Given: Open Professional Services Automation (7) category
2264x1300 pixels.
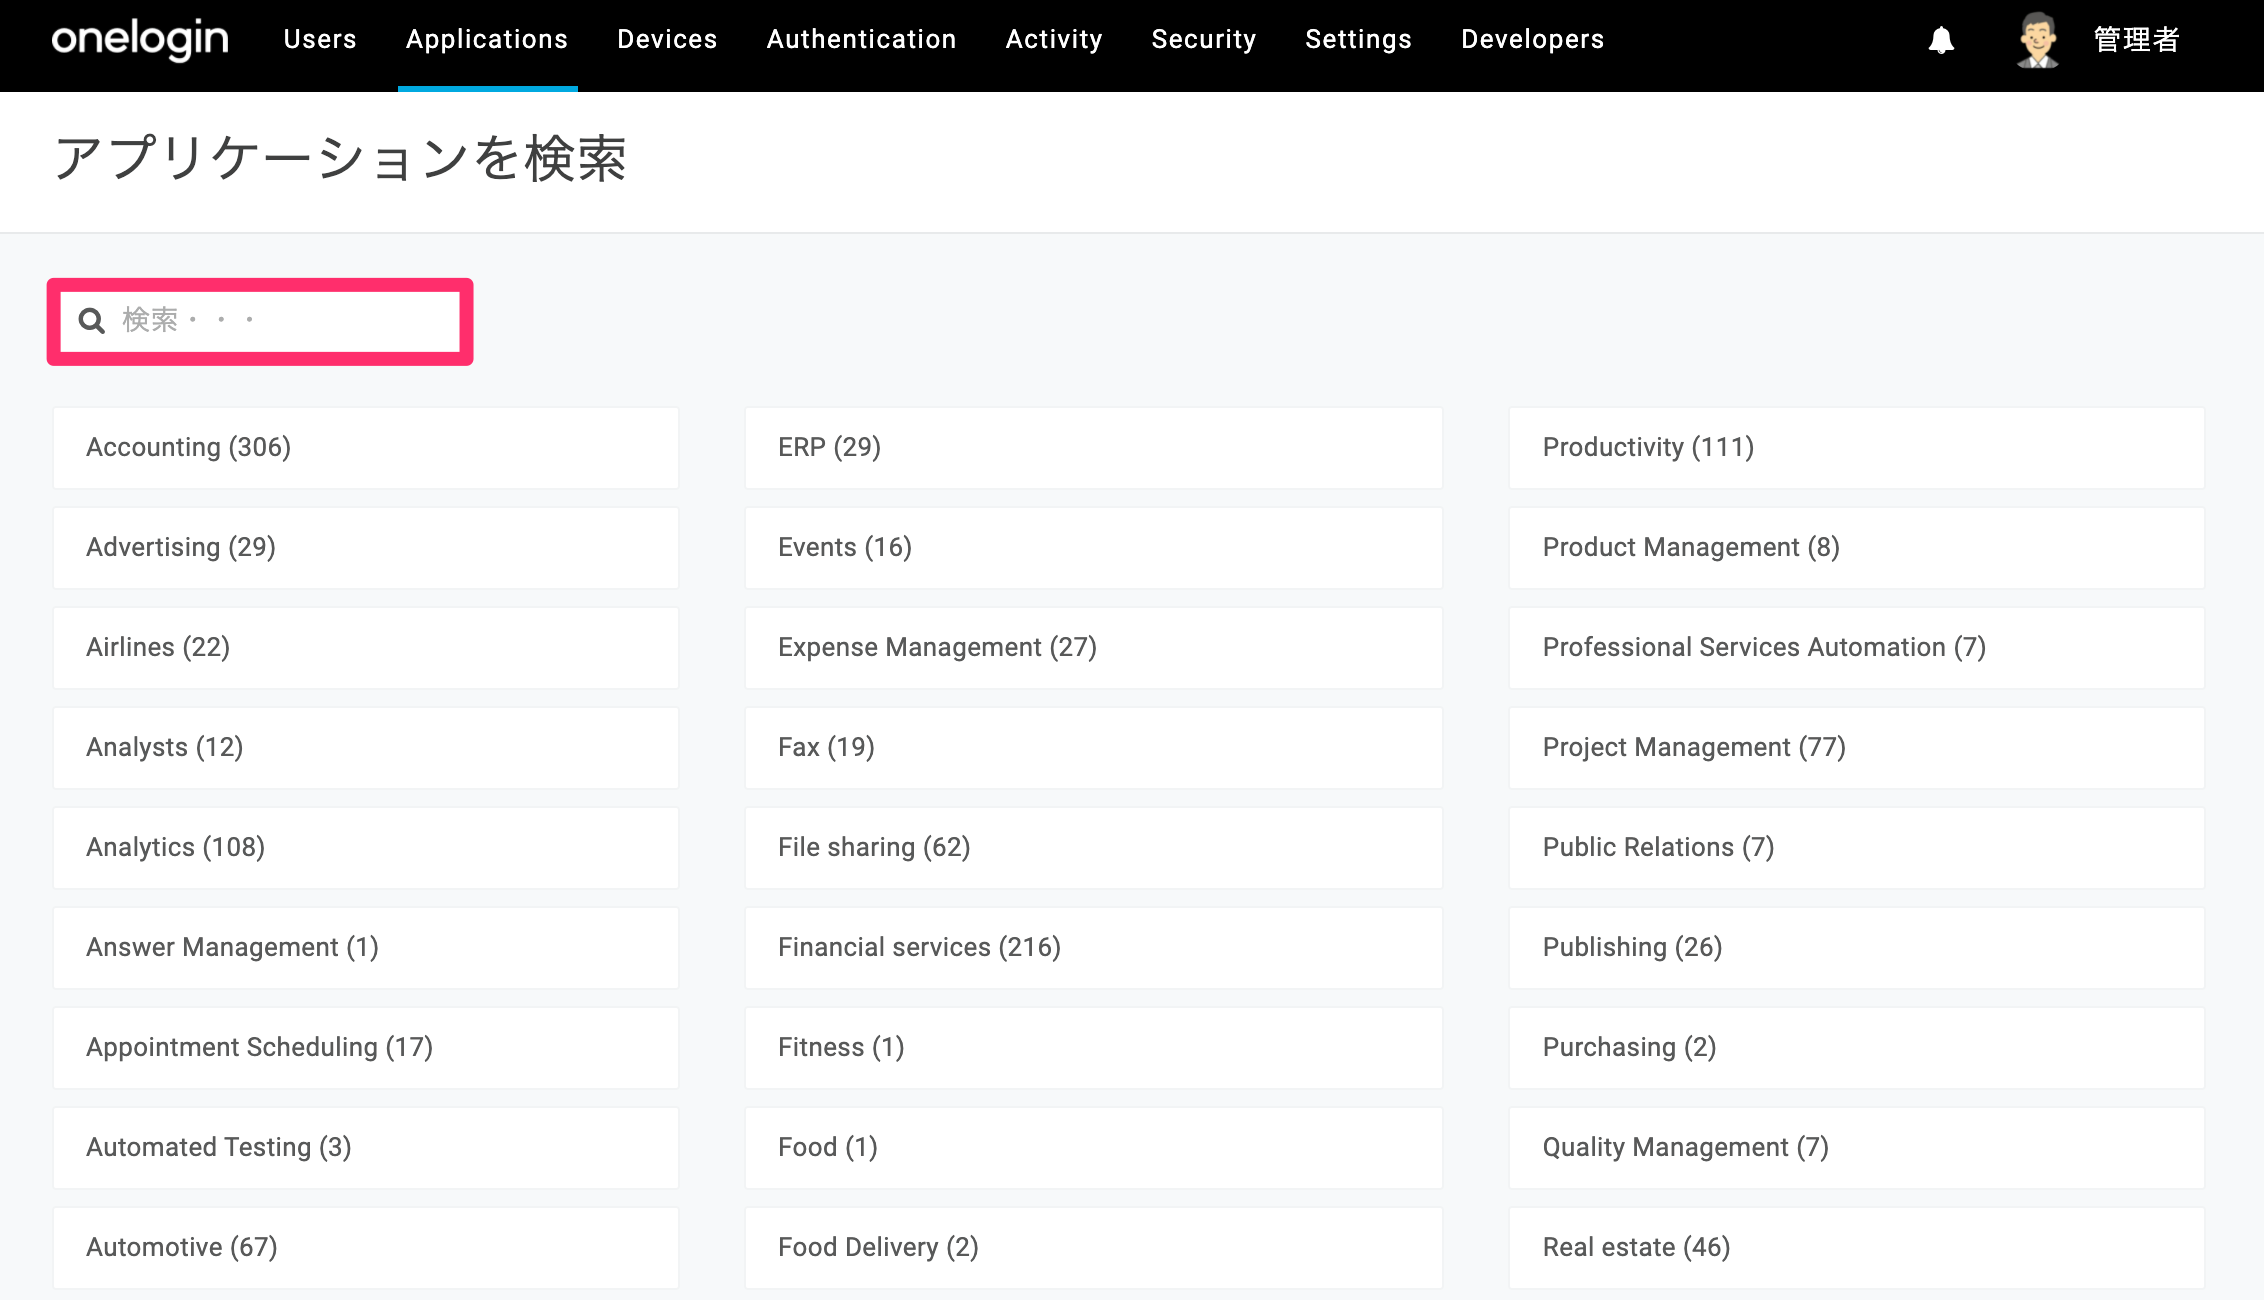Looking at the screenshot, I should click(x=1857, y=647).
